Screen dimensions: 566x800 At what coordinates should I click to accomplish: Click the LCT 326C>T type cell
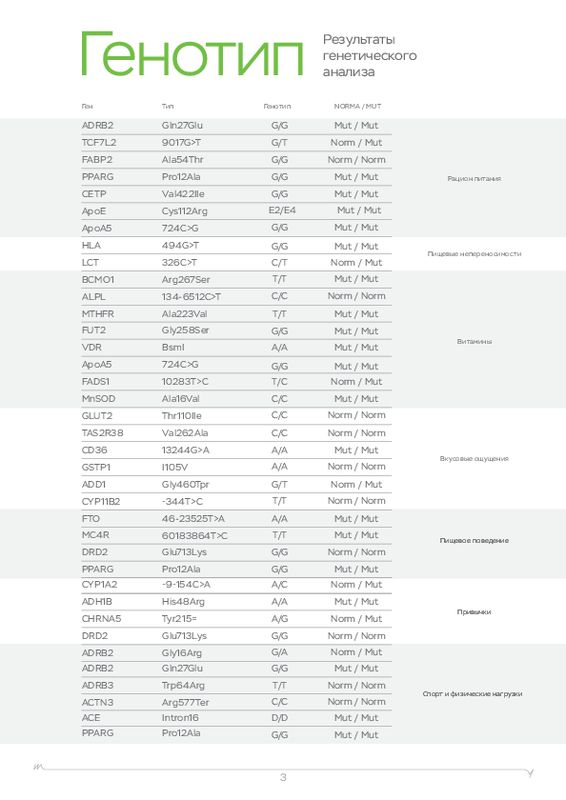point(180,263)
